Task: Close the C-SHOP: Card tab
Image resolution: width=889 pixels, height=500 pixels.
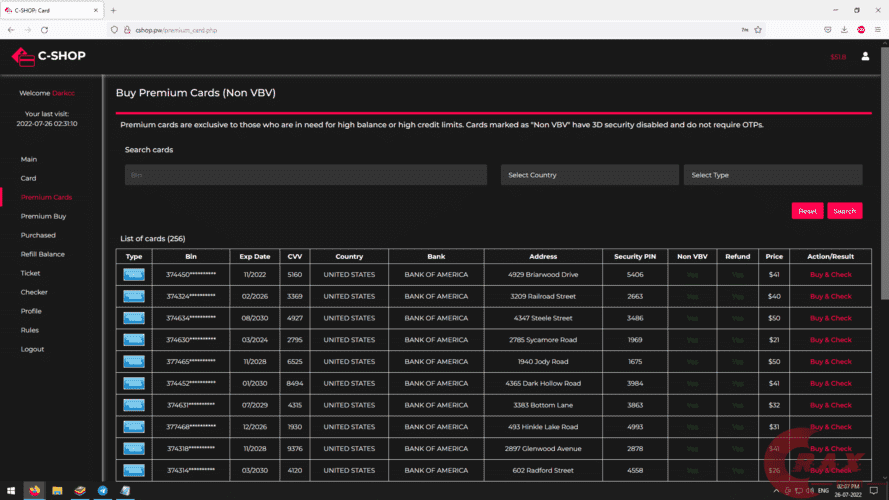Action: 95,10
